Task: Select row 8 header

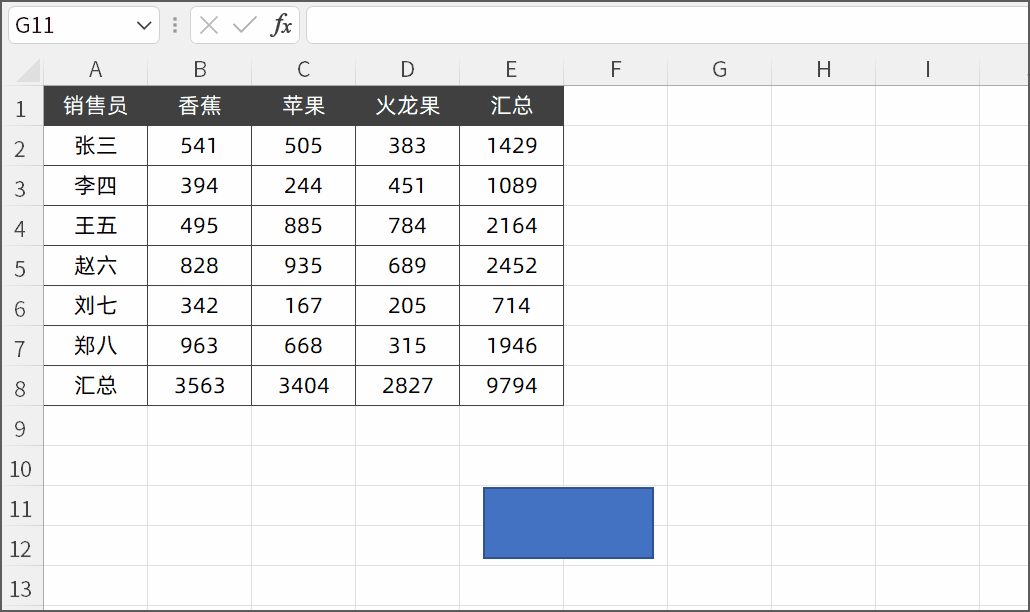Action: coord(21,388)
